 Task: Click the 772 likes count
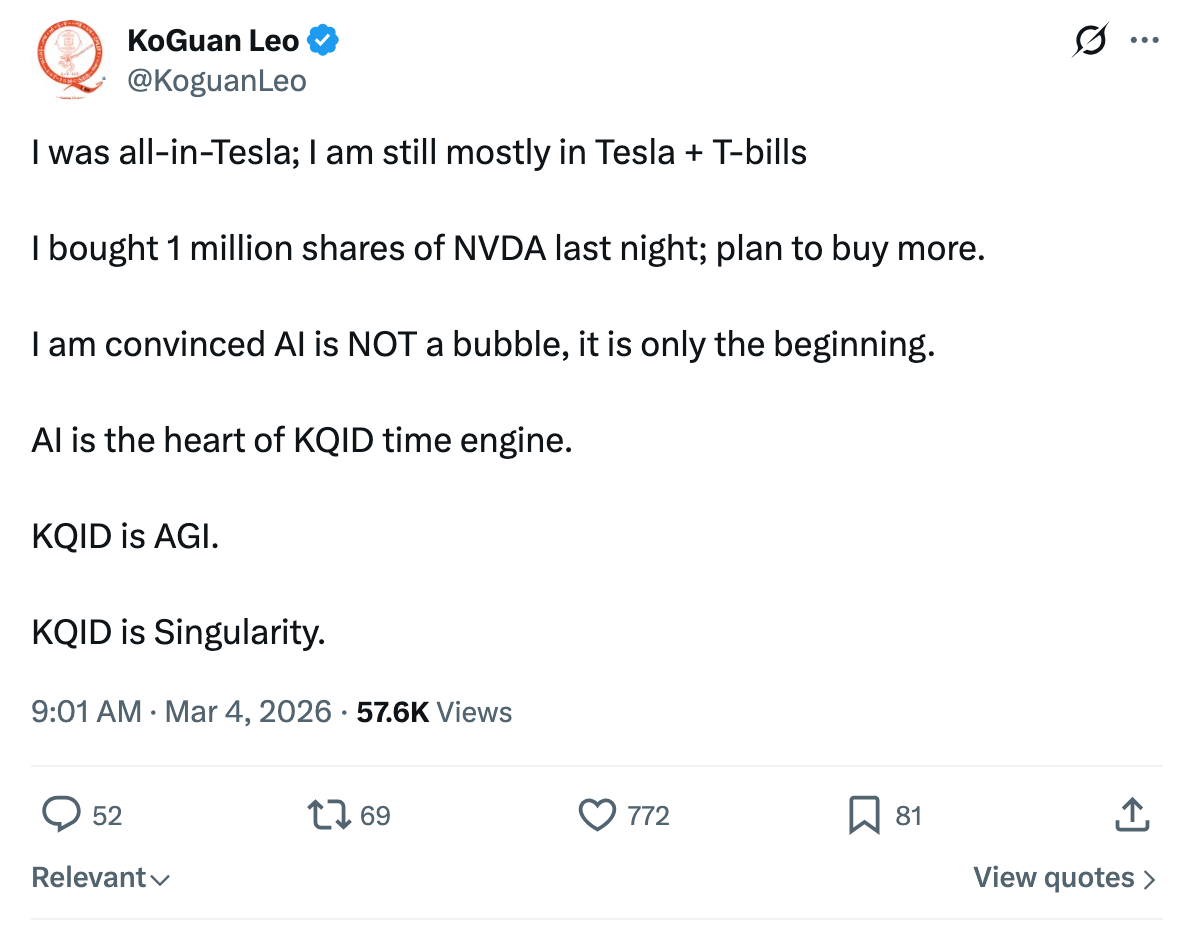click(648, 816)
